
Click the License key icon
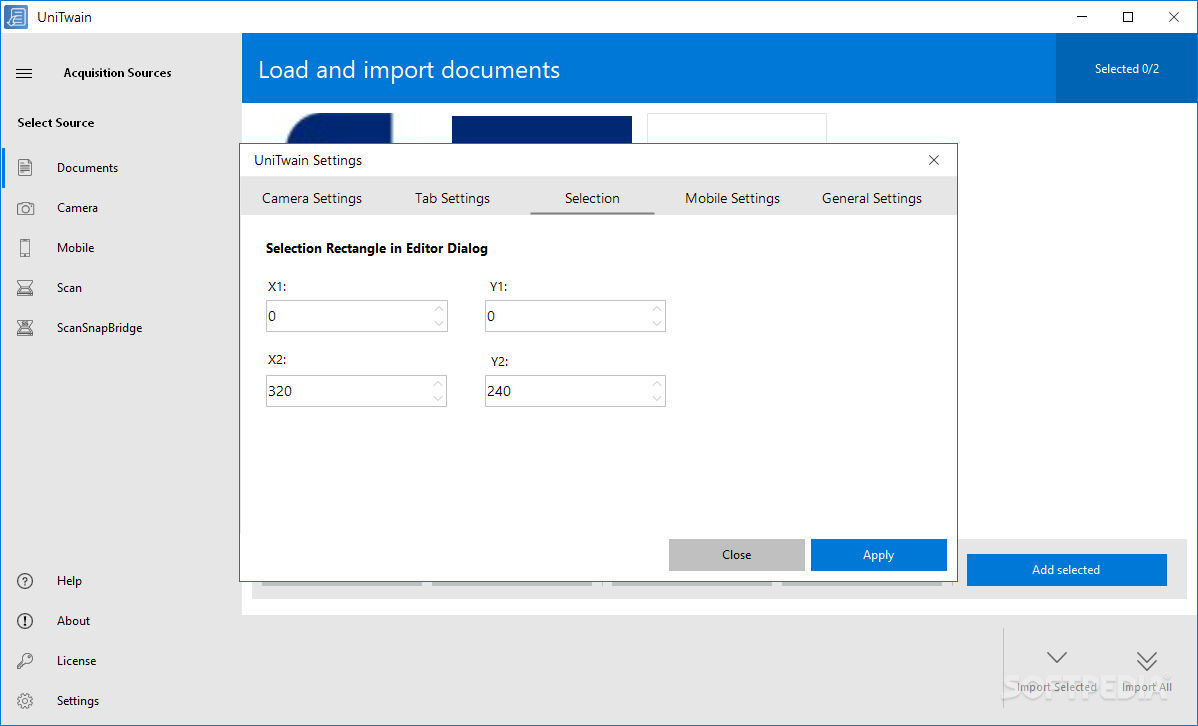click(x=25, y=660)
